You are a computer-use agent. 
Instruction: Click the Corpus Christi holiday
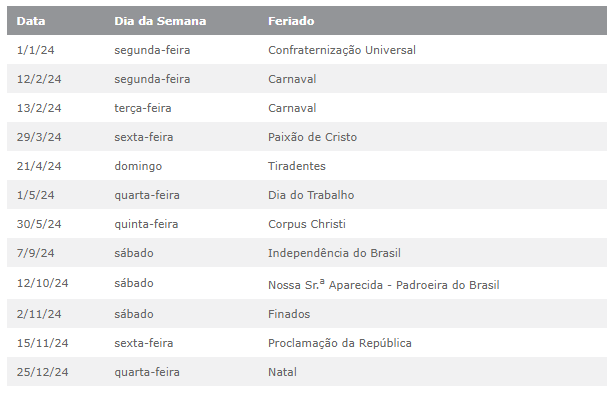tap(307, 224)
